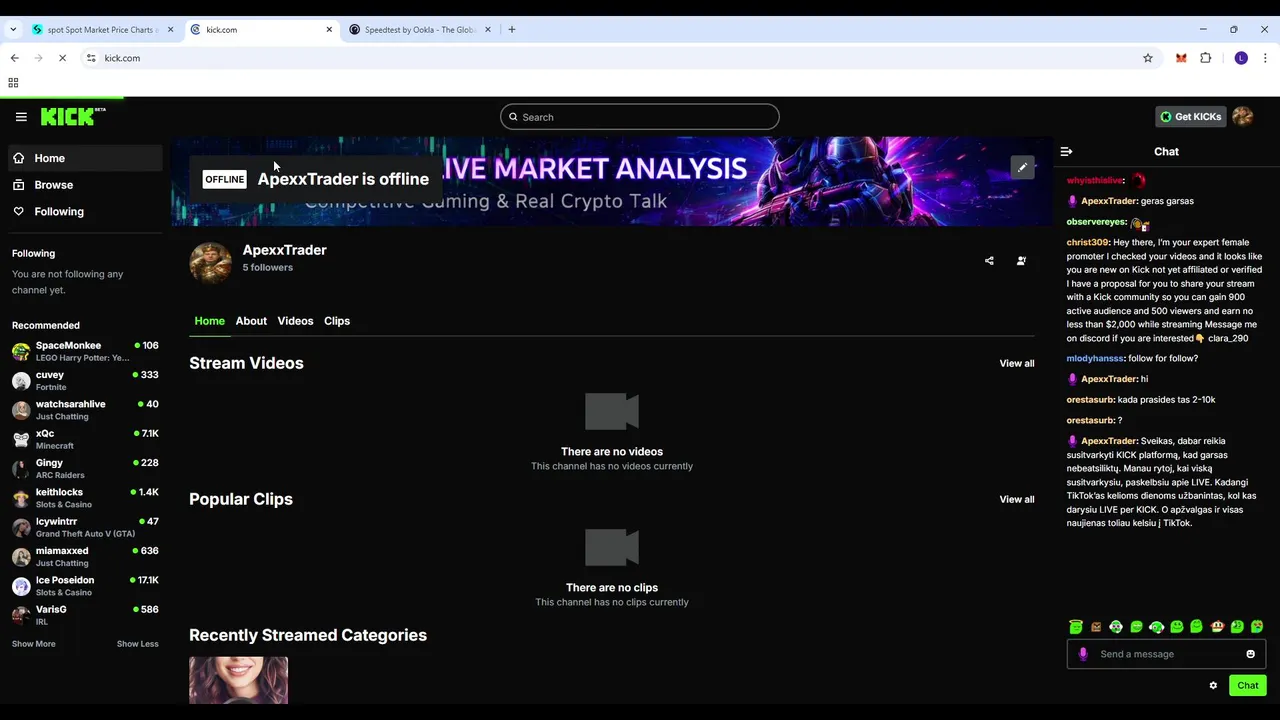Open miamaxxed Just Chatting channel
The width and height of the screenshot is (1280, 720).
pos(85,556)
